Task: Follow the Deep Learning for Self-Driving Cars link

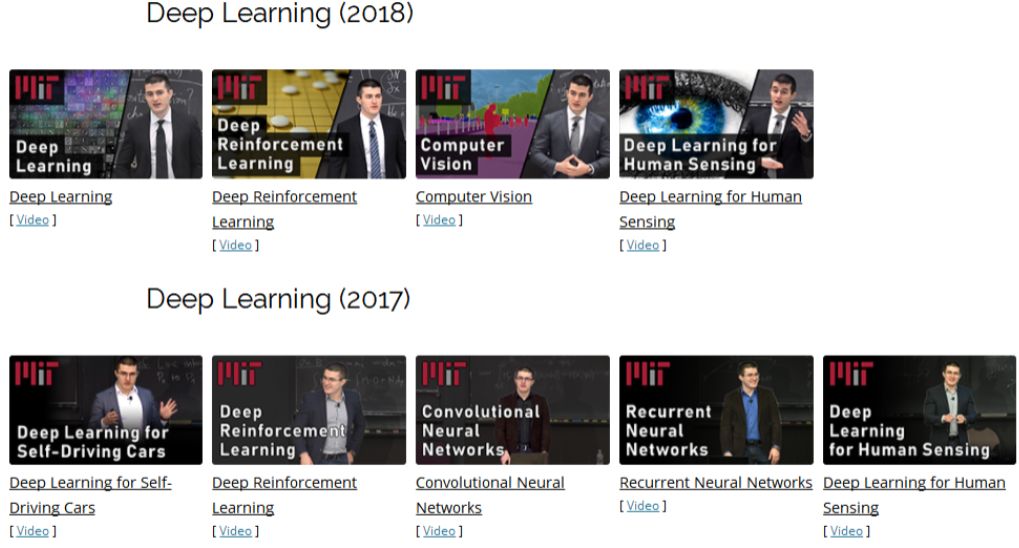Action: (x=90, y=495)
